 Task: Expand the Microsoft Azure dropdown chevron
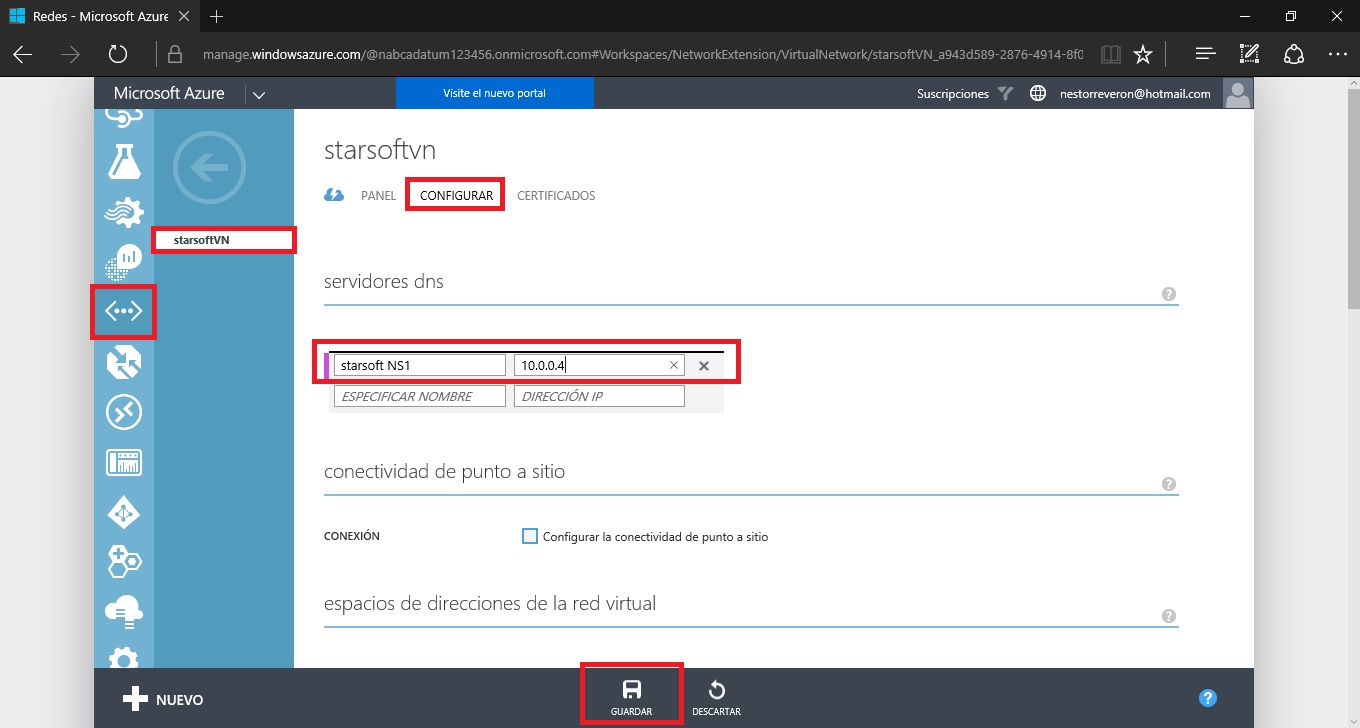click(x=259, y=95)
